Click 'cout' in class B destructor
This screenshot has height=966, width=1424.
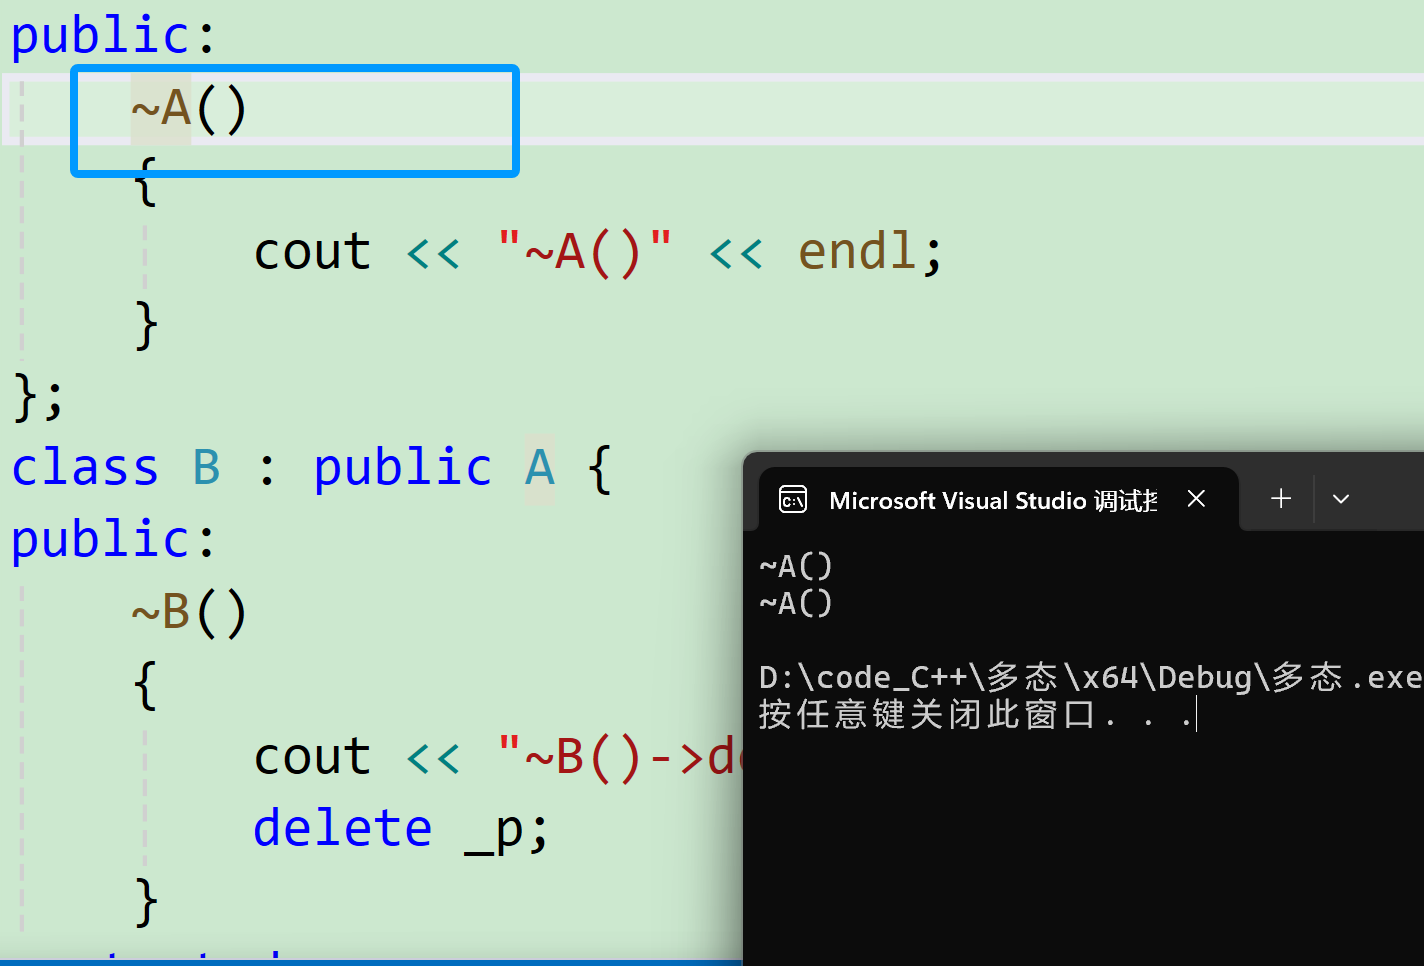(x=312, y=756)
